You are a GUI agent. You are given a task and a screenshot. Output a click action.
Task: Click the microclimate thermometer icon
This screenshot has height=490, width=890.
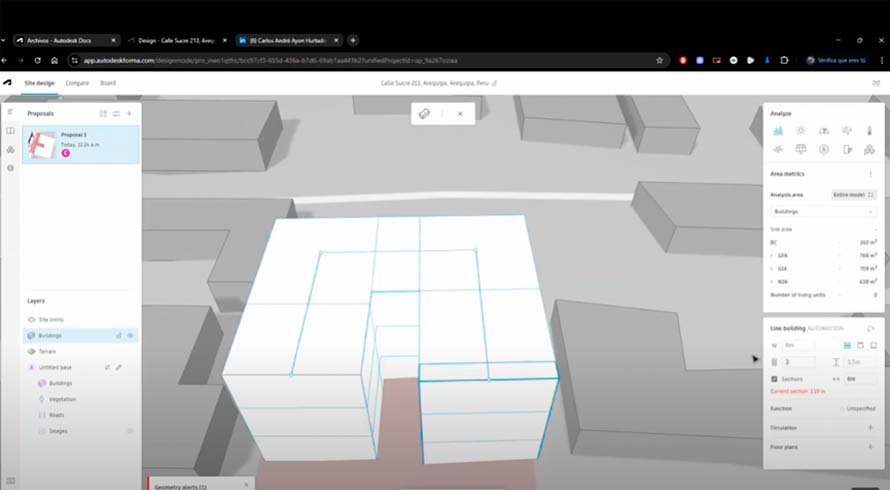(869, 130)
